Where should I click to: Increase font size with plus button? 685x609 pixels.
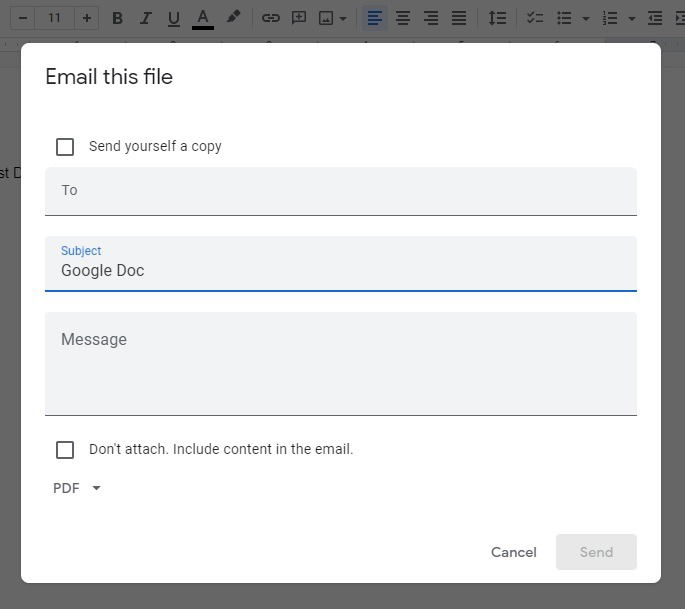(x=87, y=18)
